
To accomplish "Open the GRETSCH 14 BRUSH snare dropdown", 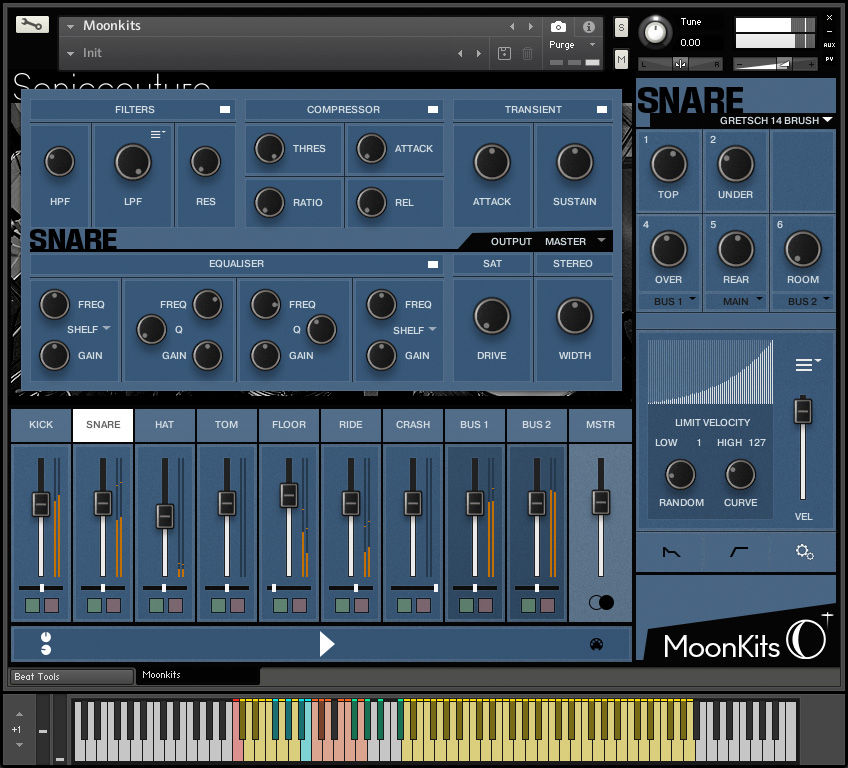I will point(827,120).
